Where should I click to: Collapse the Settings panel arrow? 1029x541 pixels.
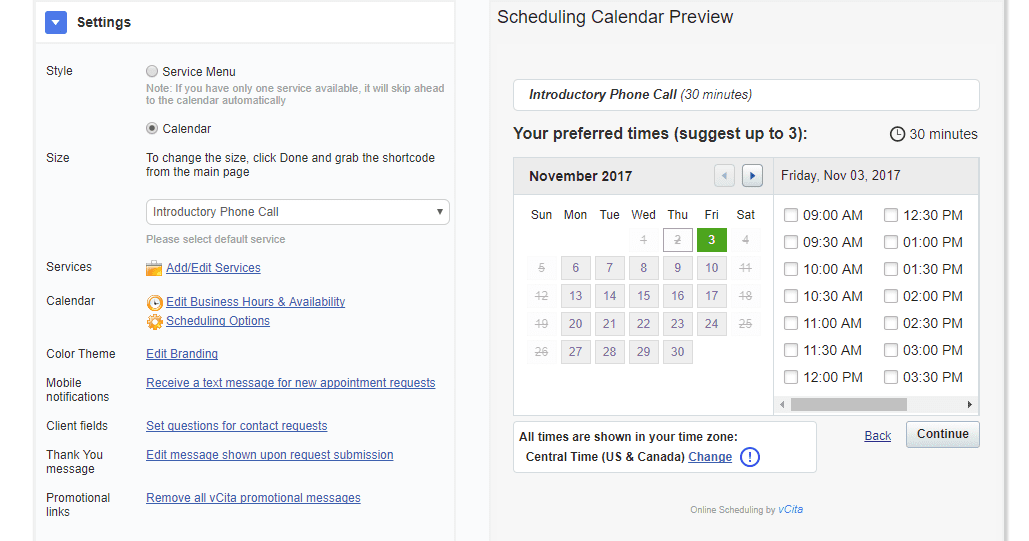pos(56,22)
